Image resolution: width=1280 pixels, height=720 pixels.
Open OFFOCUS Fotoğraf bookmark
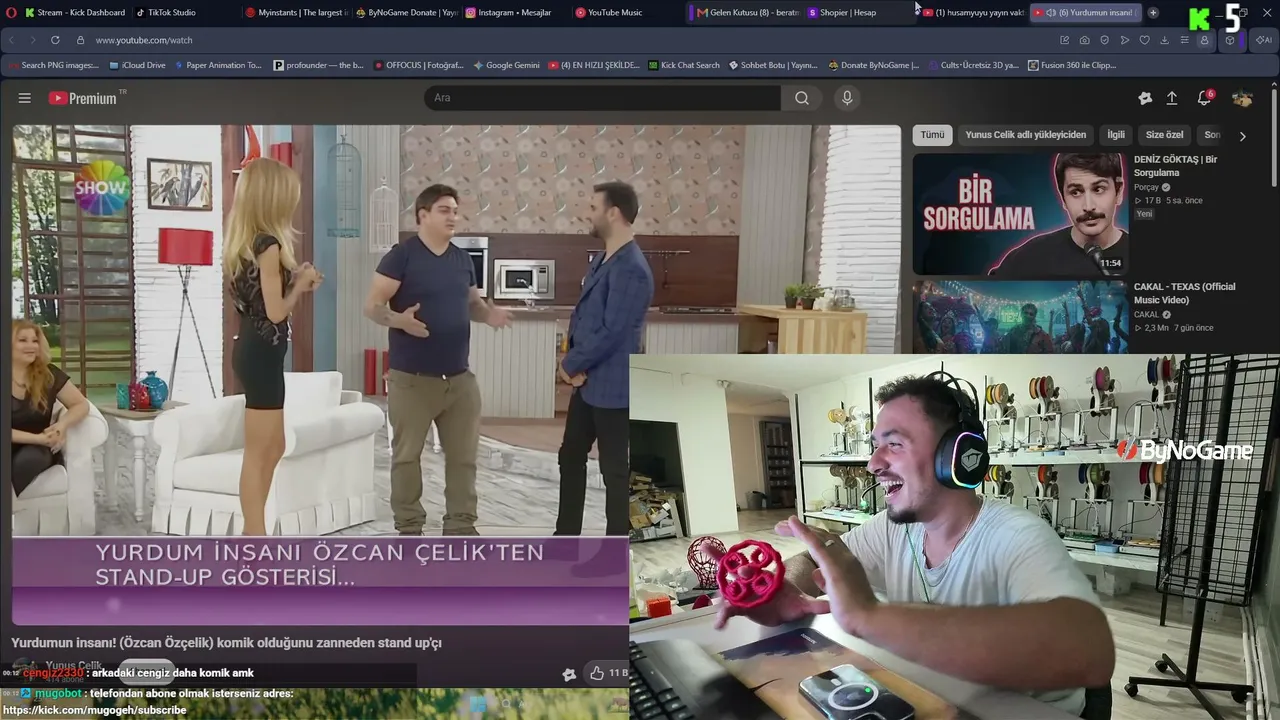pyautogui.click(x=419, y=65)
